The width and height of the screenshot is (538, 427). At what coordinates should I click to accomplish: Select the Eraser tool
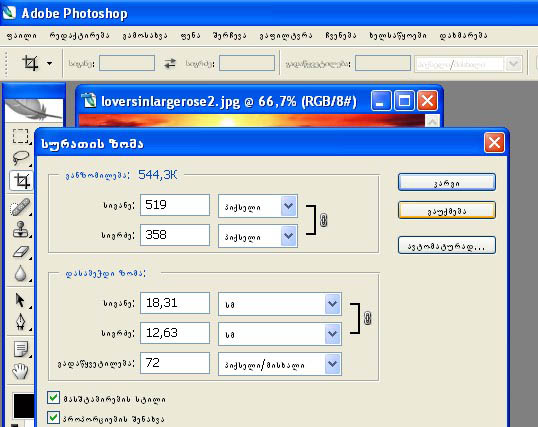coord(21,252)
